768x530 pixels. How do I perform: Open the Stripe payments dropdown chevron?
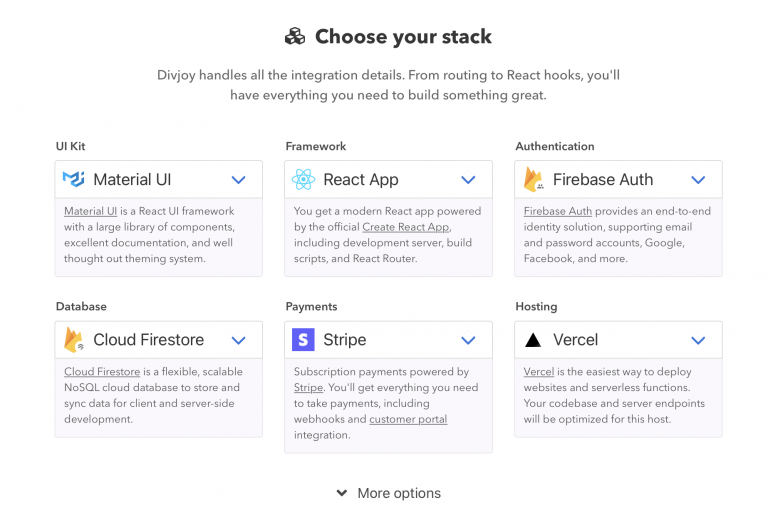pyautogui.click(x=468, y=340)
